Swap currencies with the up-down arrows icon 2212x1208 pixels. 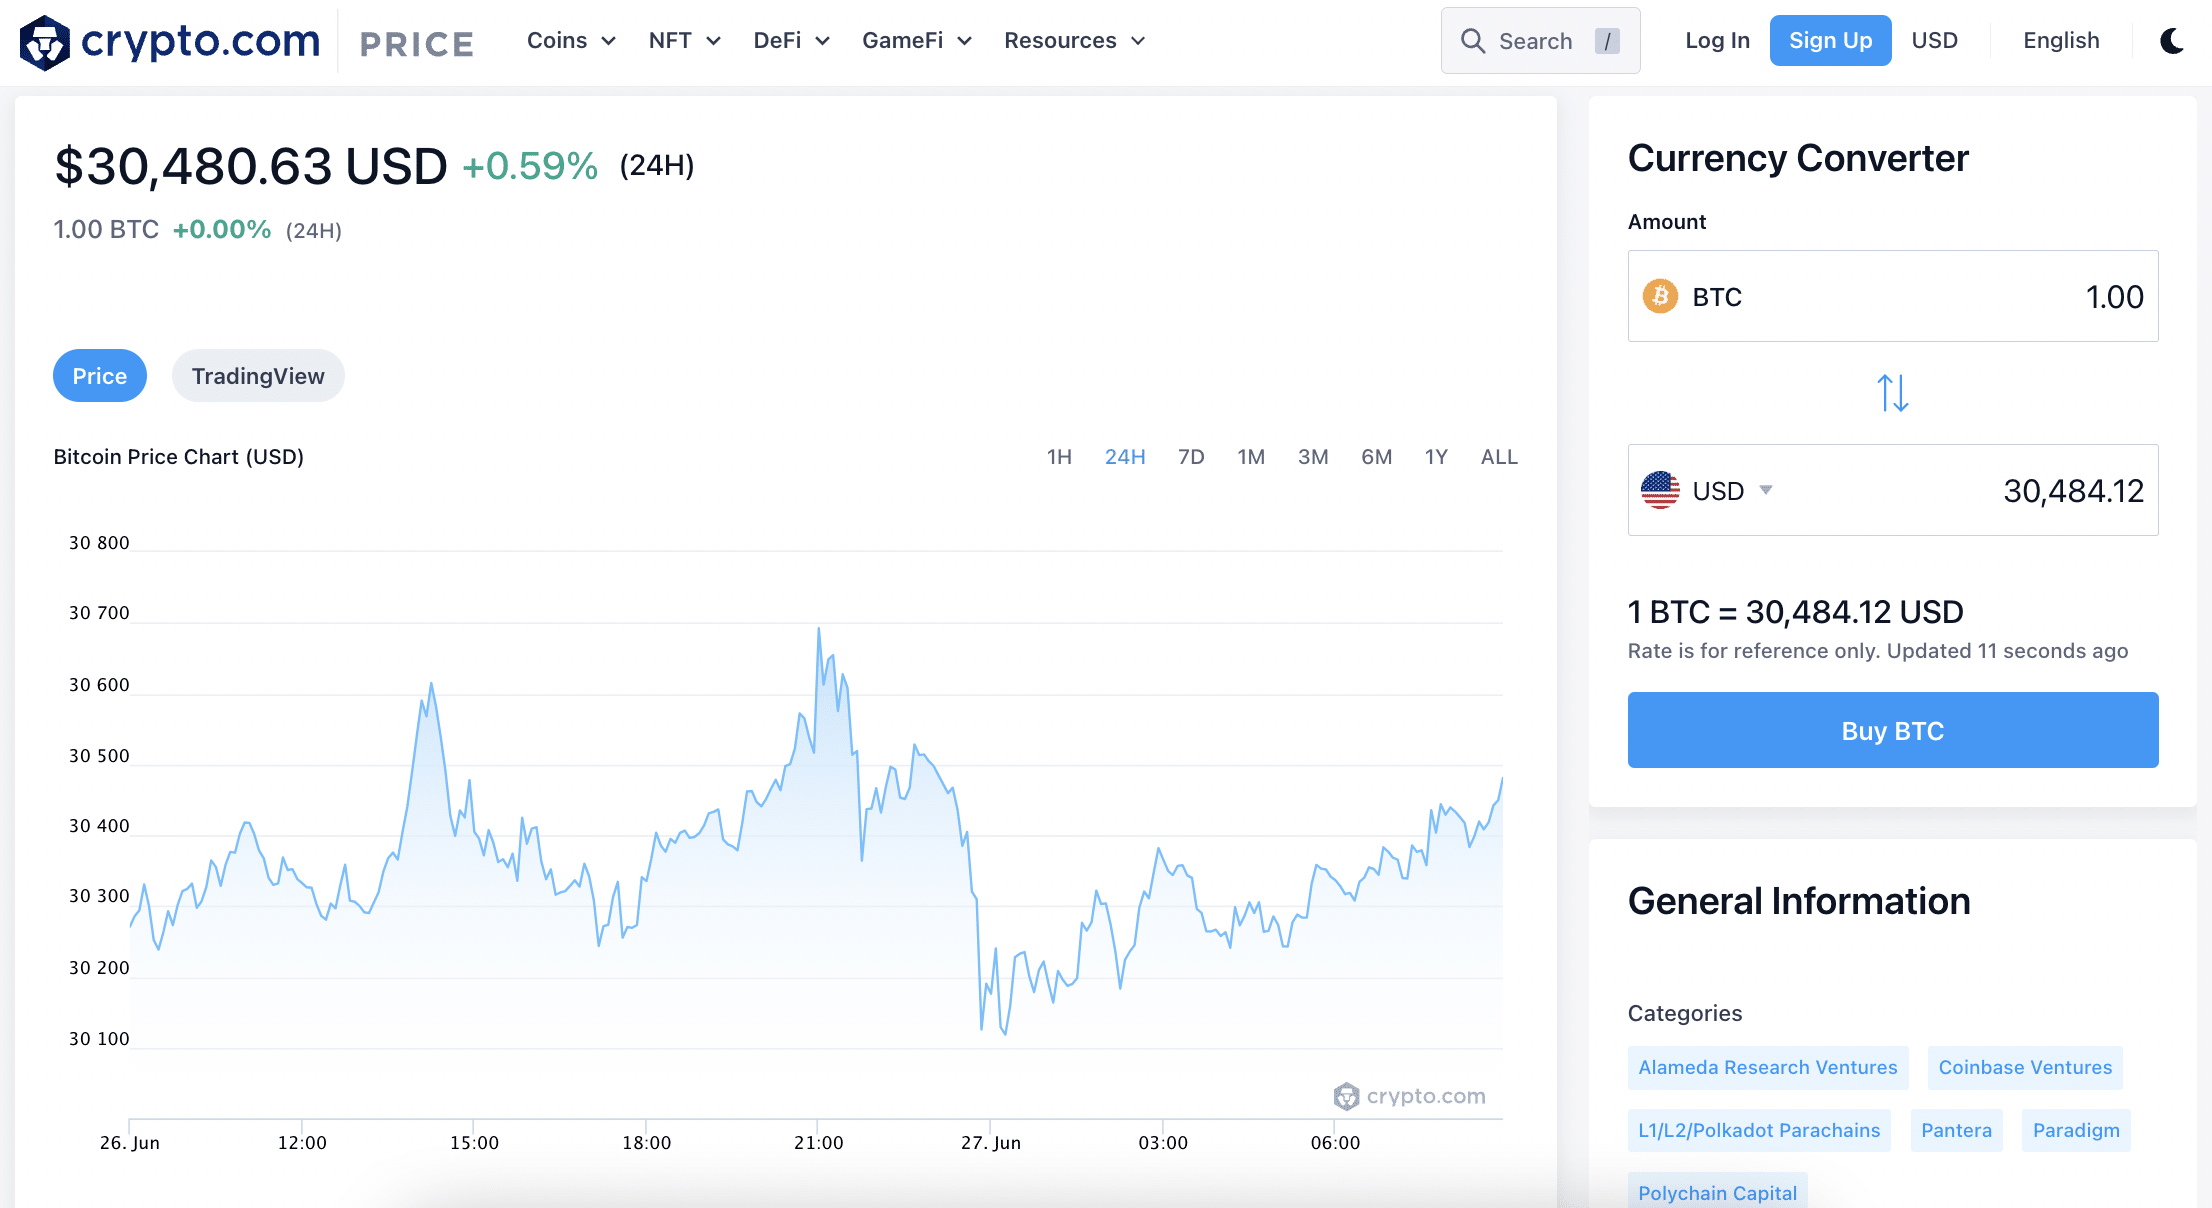point(1892,393)
